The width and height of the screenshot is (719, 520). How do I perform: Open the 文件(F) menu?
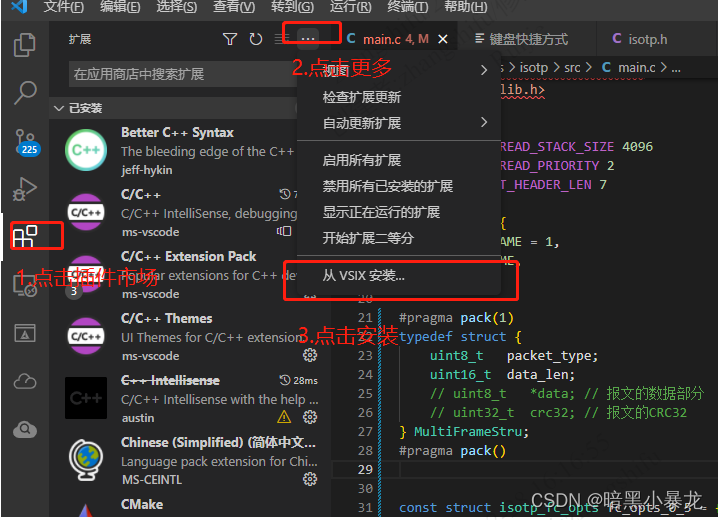63,6
